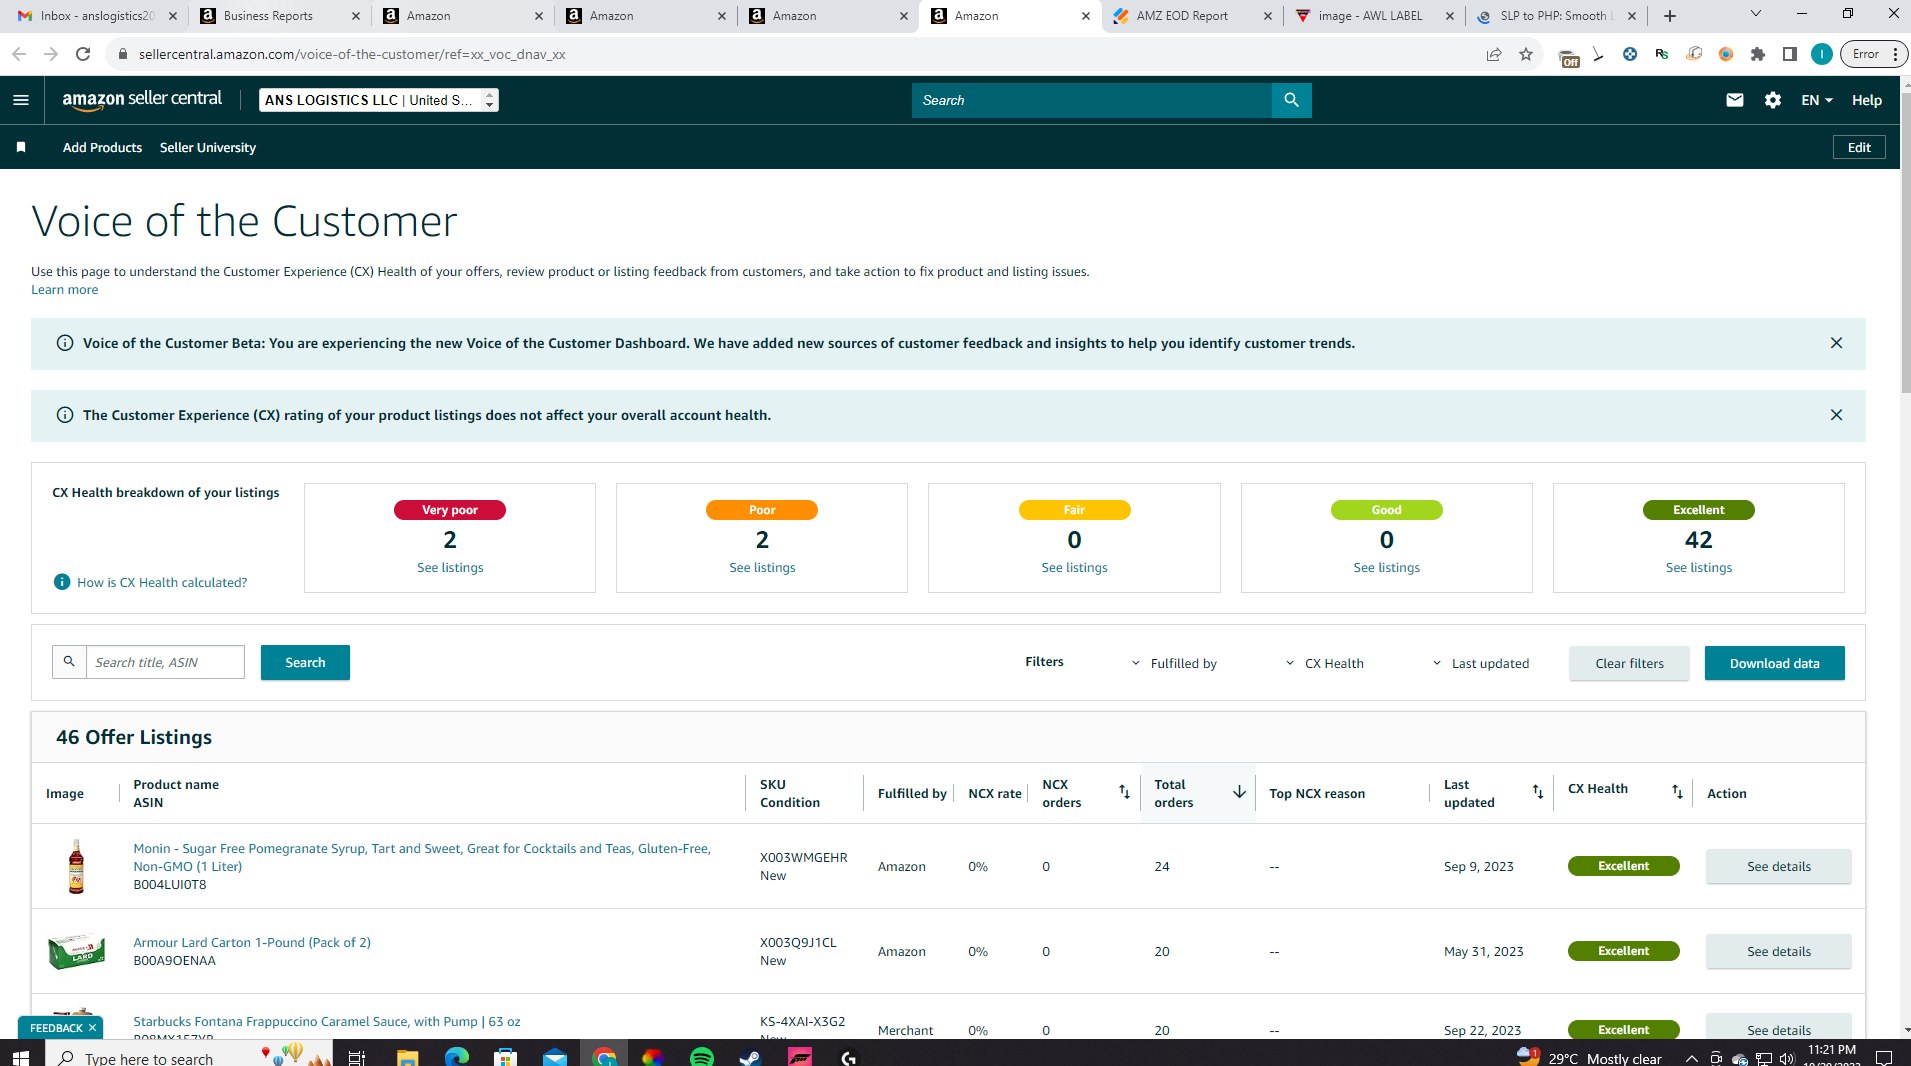Open the ANS LOGISTICS LLC account switcher

click(x=379, y=100)
